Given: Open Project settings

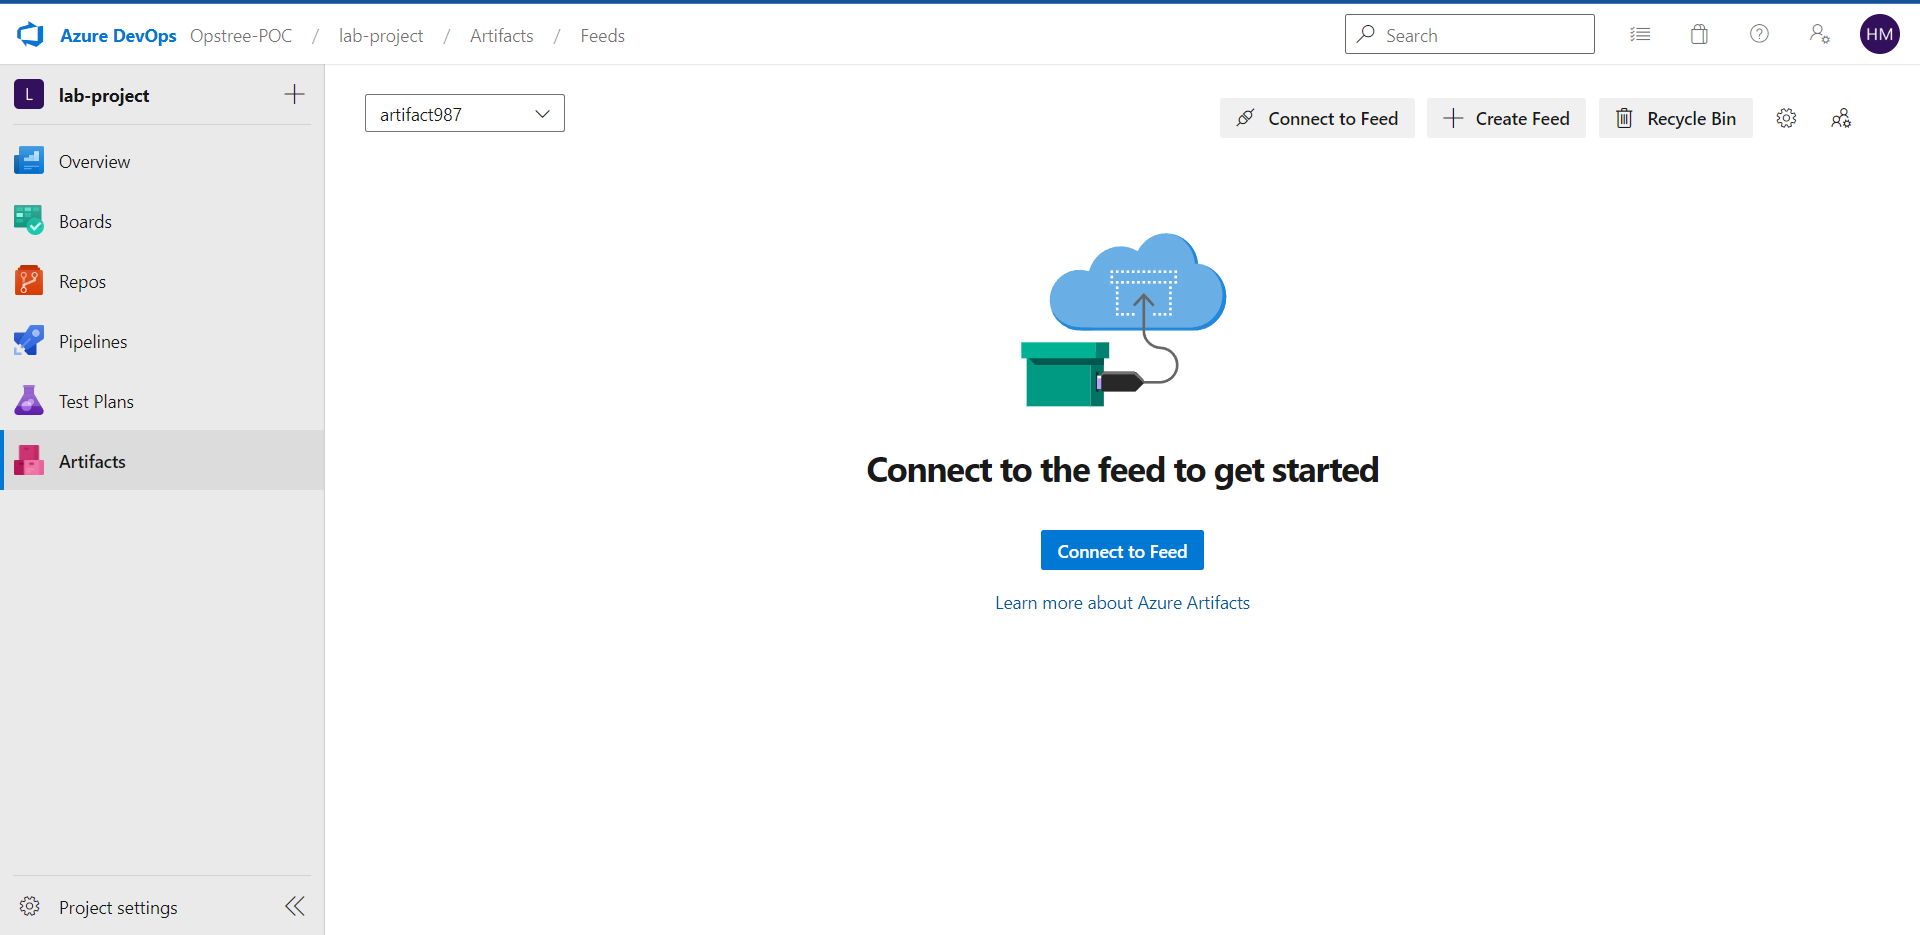Looking at the screenshot, I should tap(118, 907).
